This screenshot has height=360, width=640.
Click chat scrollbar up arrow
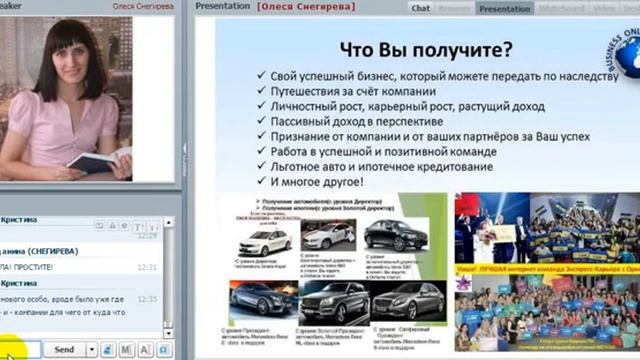169,222
